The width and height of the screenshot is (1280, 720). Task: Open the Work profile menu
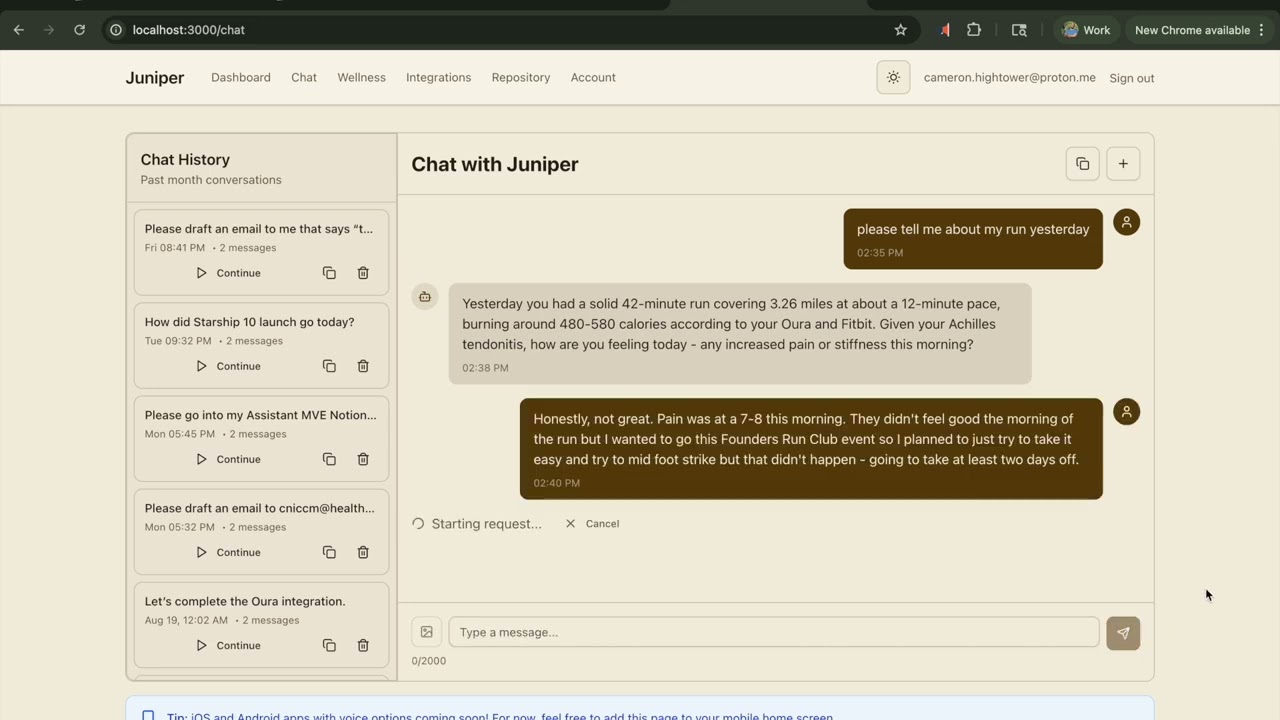click(x=1087, y=30)
